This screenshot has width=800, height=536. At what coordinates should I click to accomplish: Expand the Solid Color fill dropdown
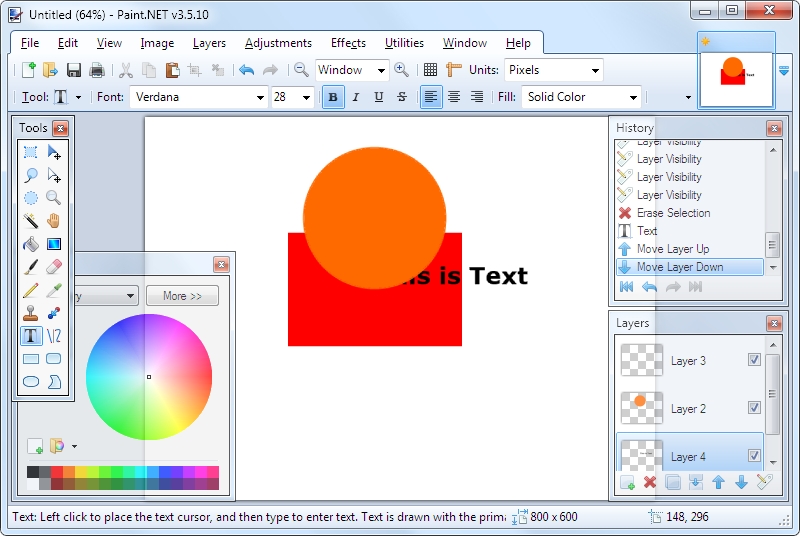[633, 97]
